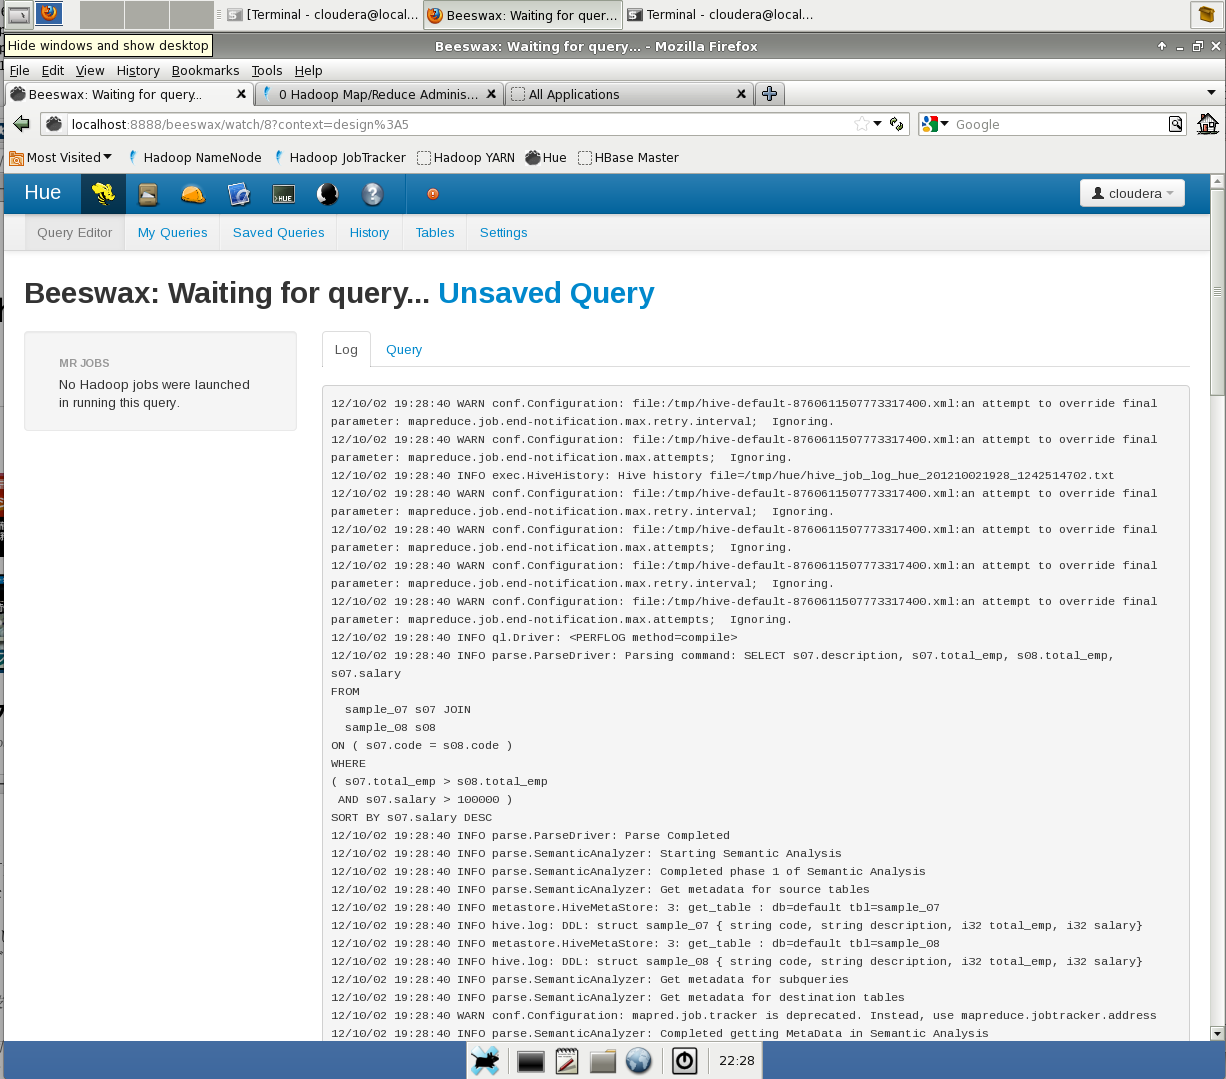
Task: Switch to the Query tab
Action: coord(404,349)
